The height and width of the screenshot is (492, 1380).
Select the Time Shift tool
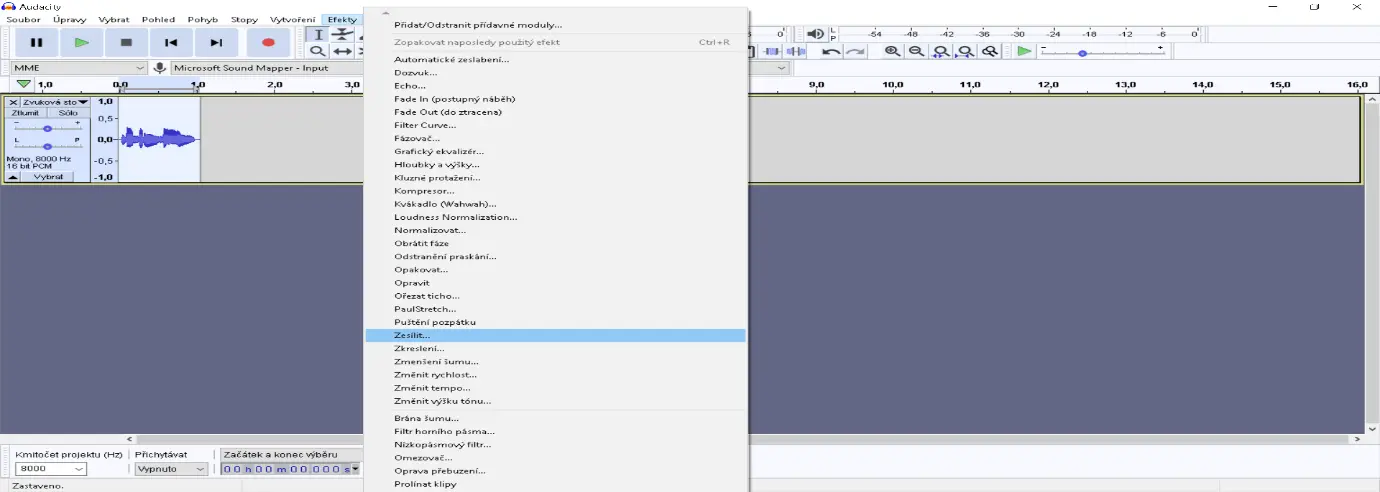coord(342,51)
